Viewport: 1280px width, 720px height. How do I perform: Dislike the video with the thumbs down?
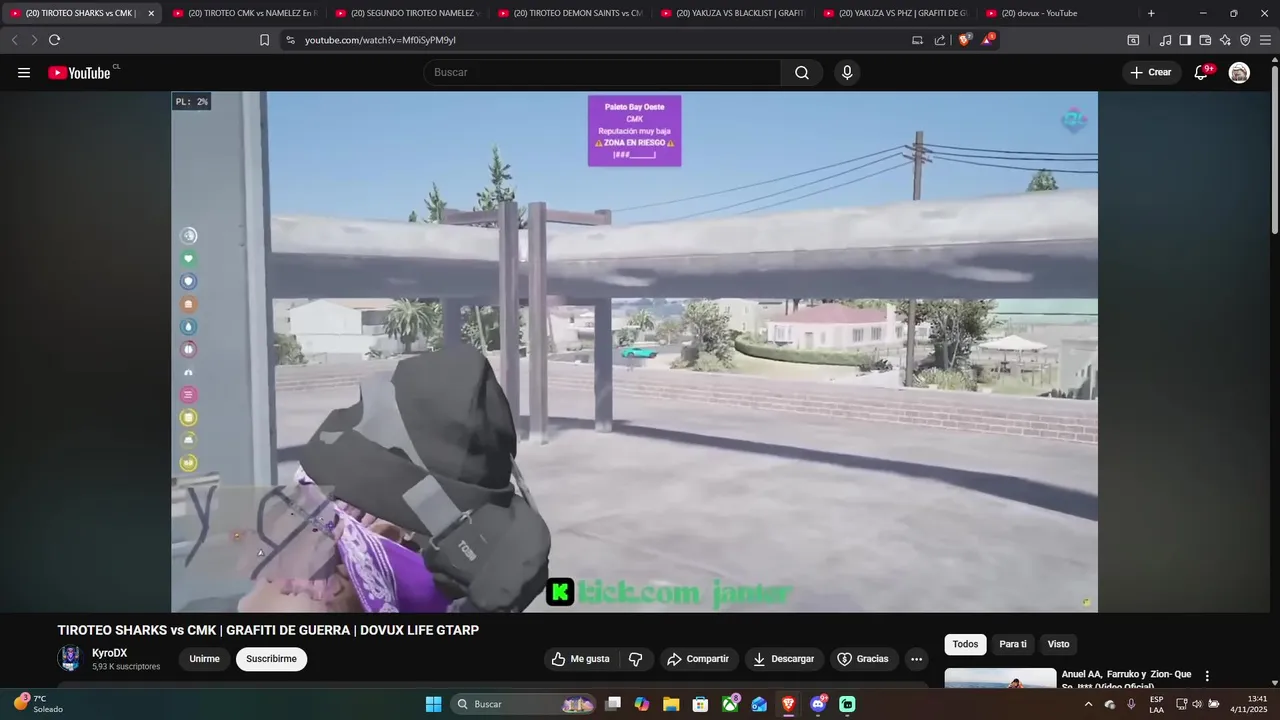coord(636,659)
